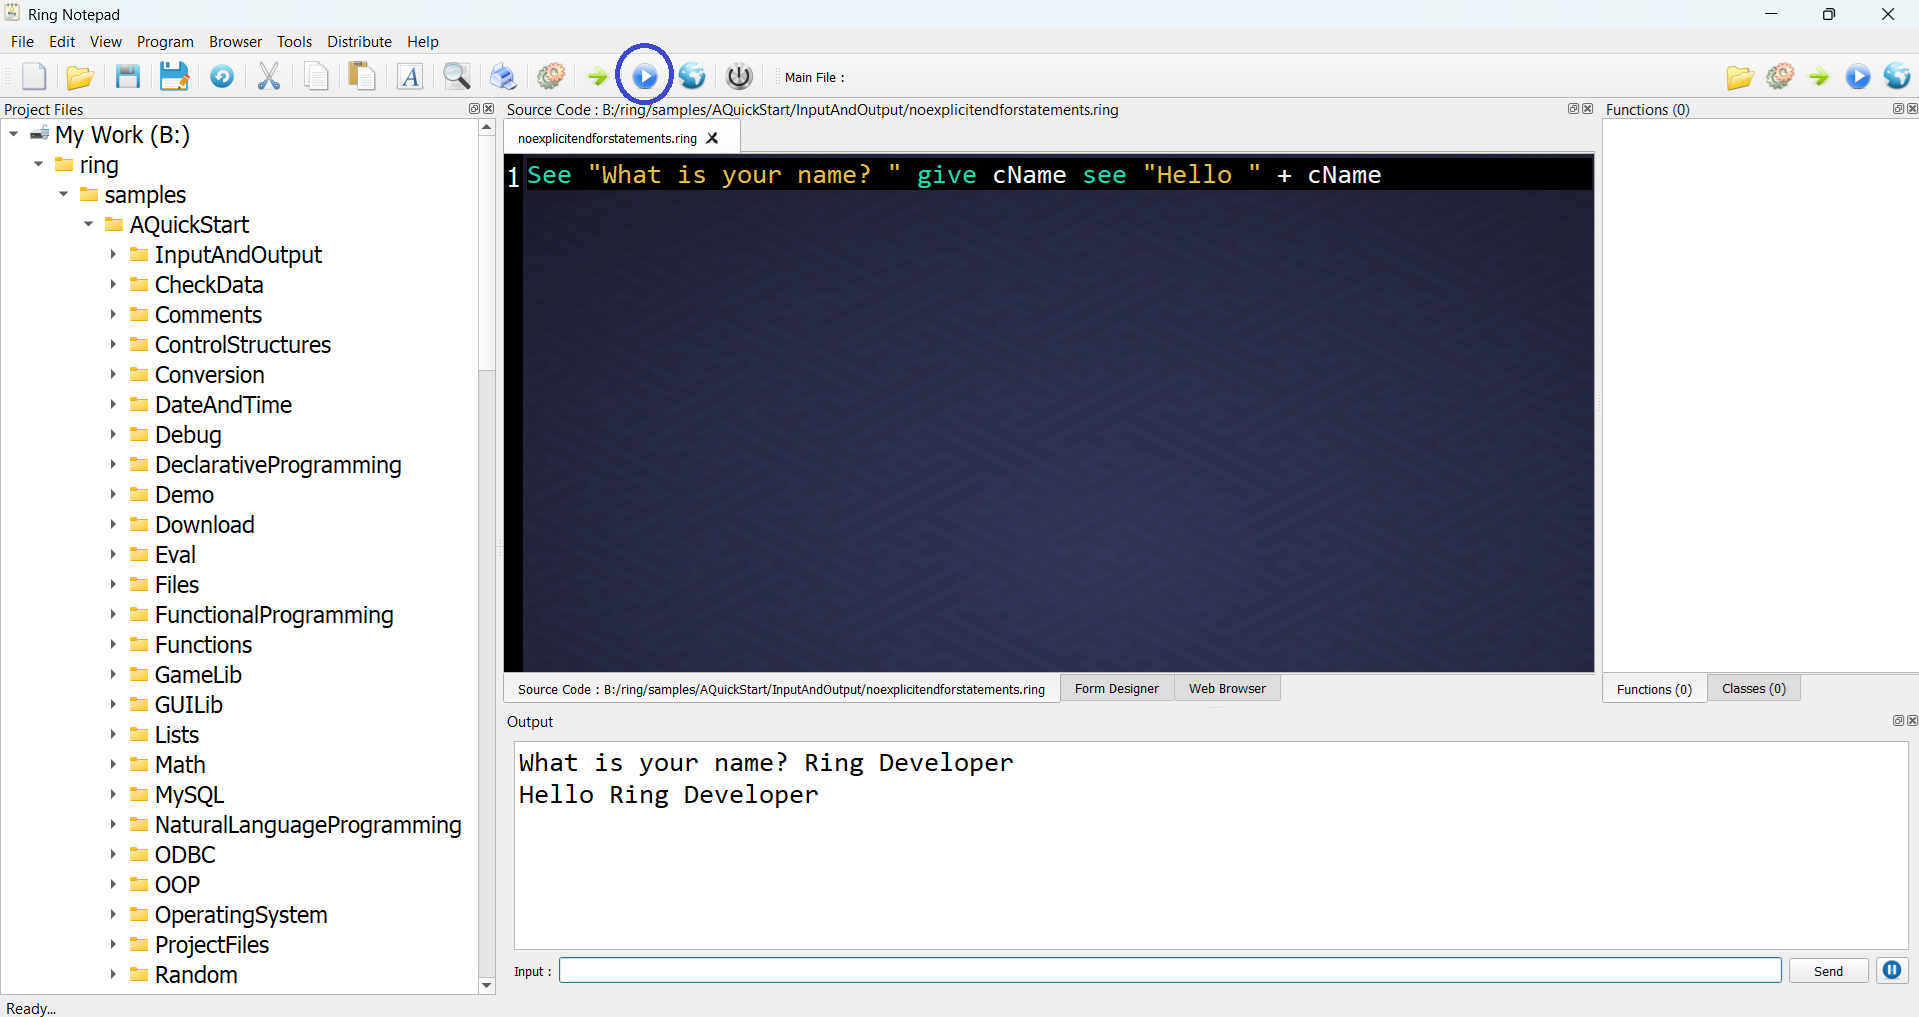Open the Font dialog via the A icon
The image size is (1919, 1017).
pos(409,76)
